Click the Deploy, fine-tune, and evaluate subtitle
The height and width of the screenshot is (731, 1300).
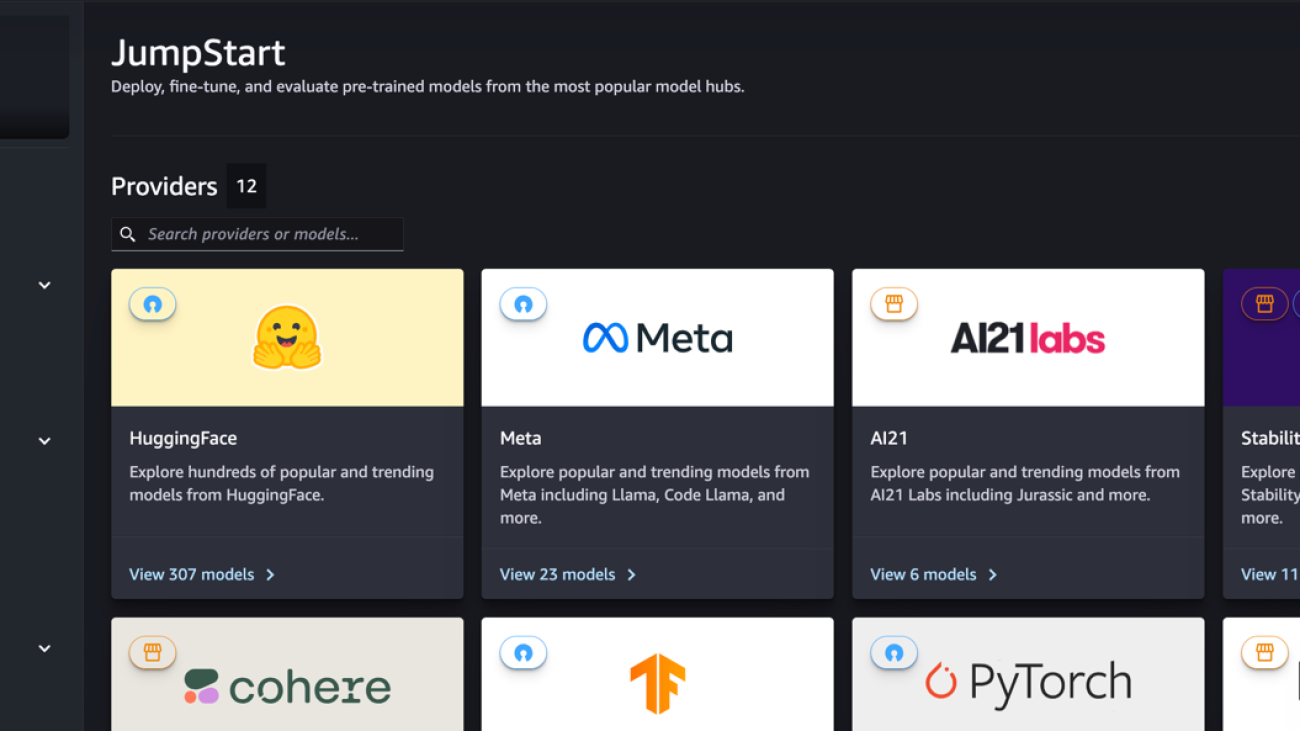(x=427, y=87)
